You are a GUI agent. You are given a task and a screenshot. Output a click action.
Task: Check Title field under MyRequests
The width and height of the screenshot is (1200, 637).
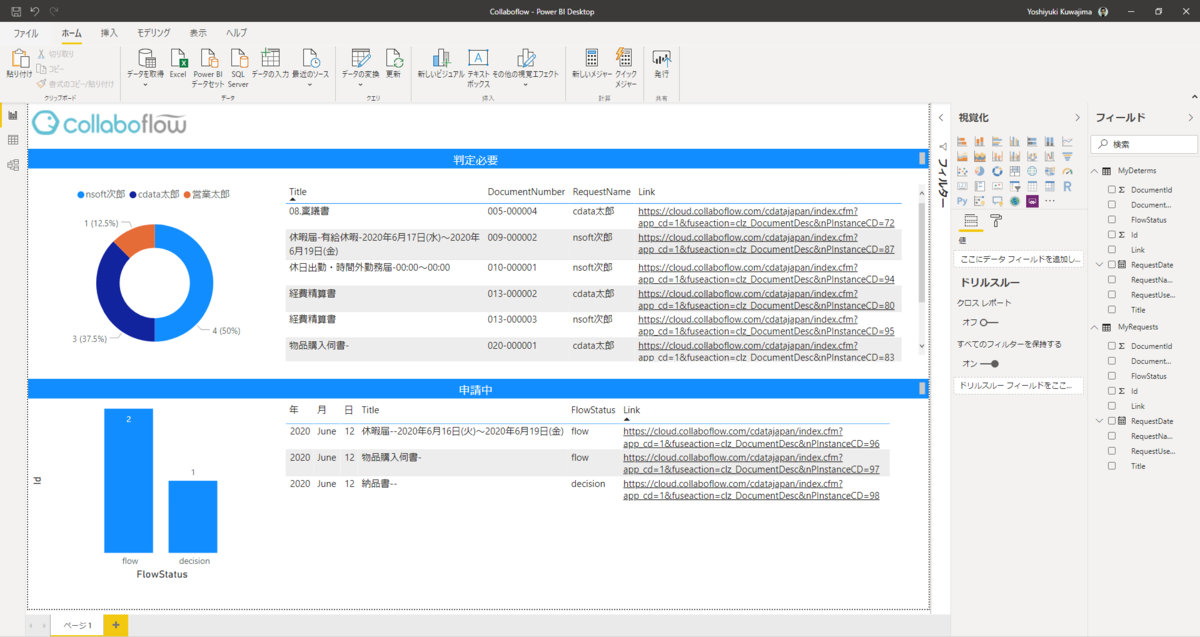click(1111, 466)
